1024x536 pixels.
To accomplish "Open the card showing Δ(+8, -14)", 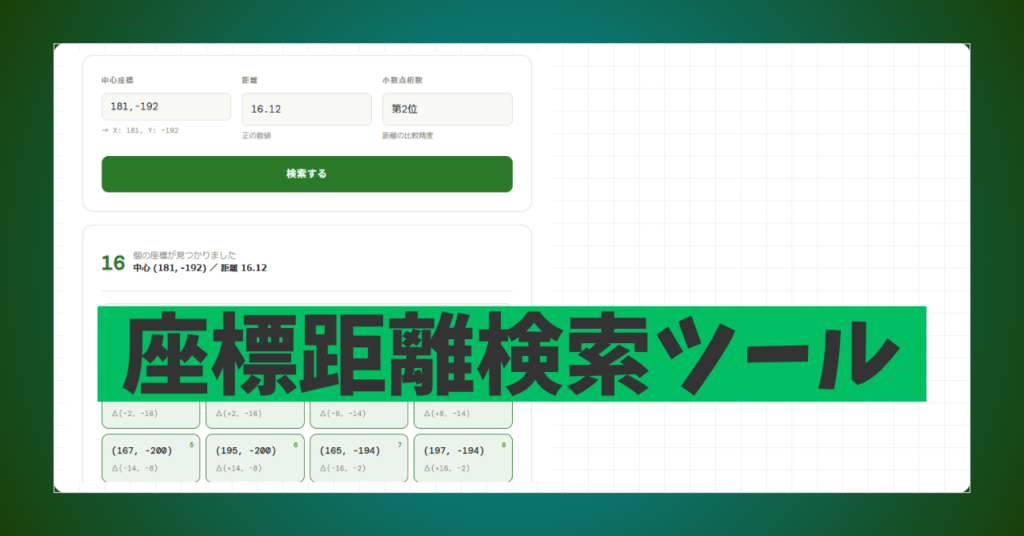I will pyautogui.click(x=462, y=414).
